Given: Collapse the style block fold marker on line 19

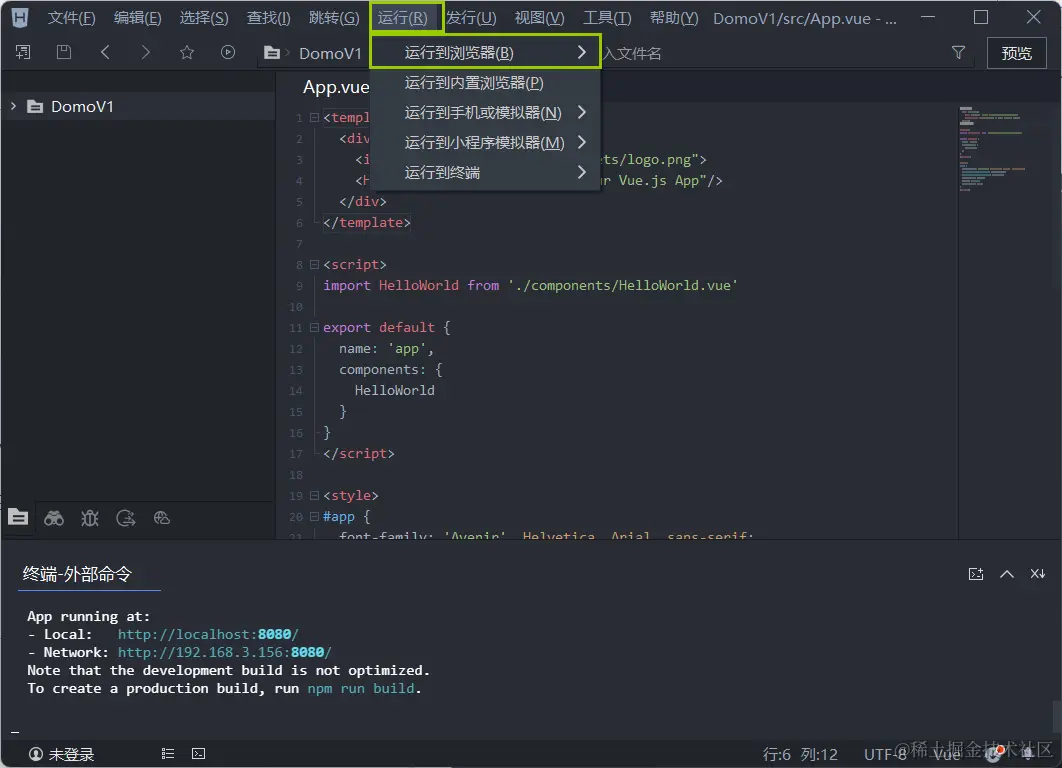Looking at the screenshot, I should pyautogui.click(x=314, y=495).
